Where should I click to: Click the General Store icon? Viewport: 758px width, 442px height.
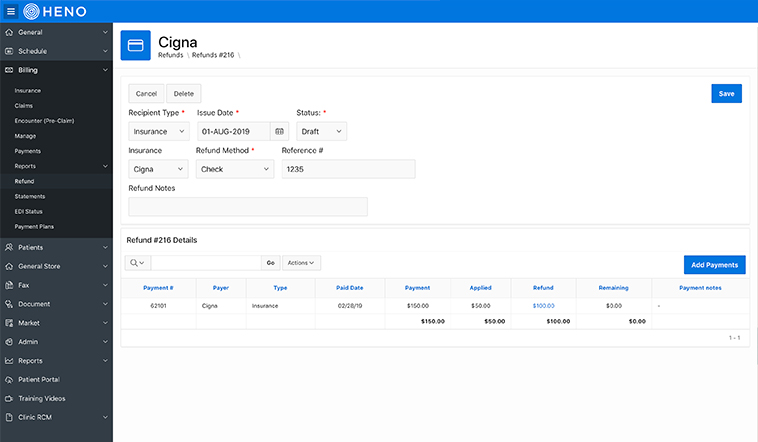coord(9,266)
